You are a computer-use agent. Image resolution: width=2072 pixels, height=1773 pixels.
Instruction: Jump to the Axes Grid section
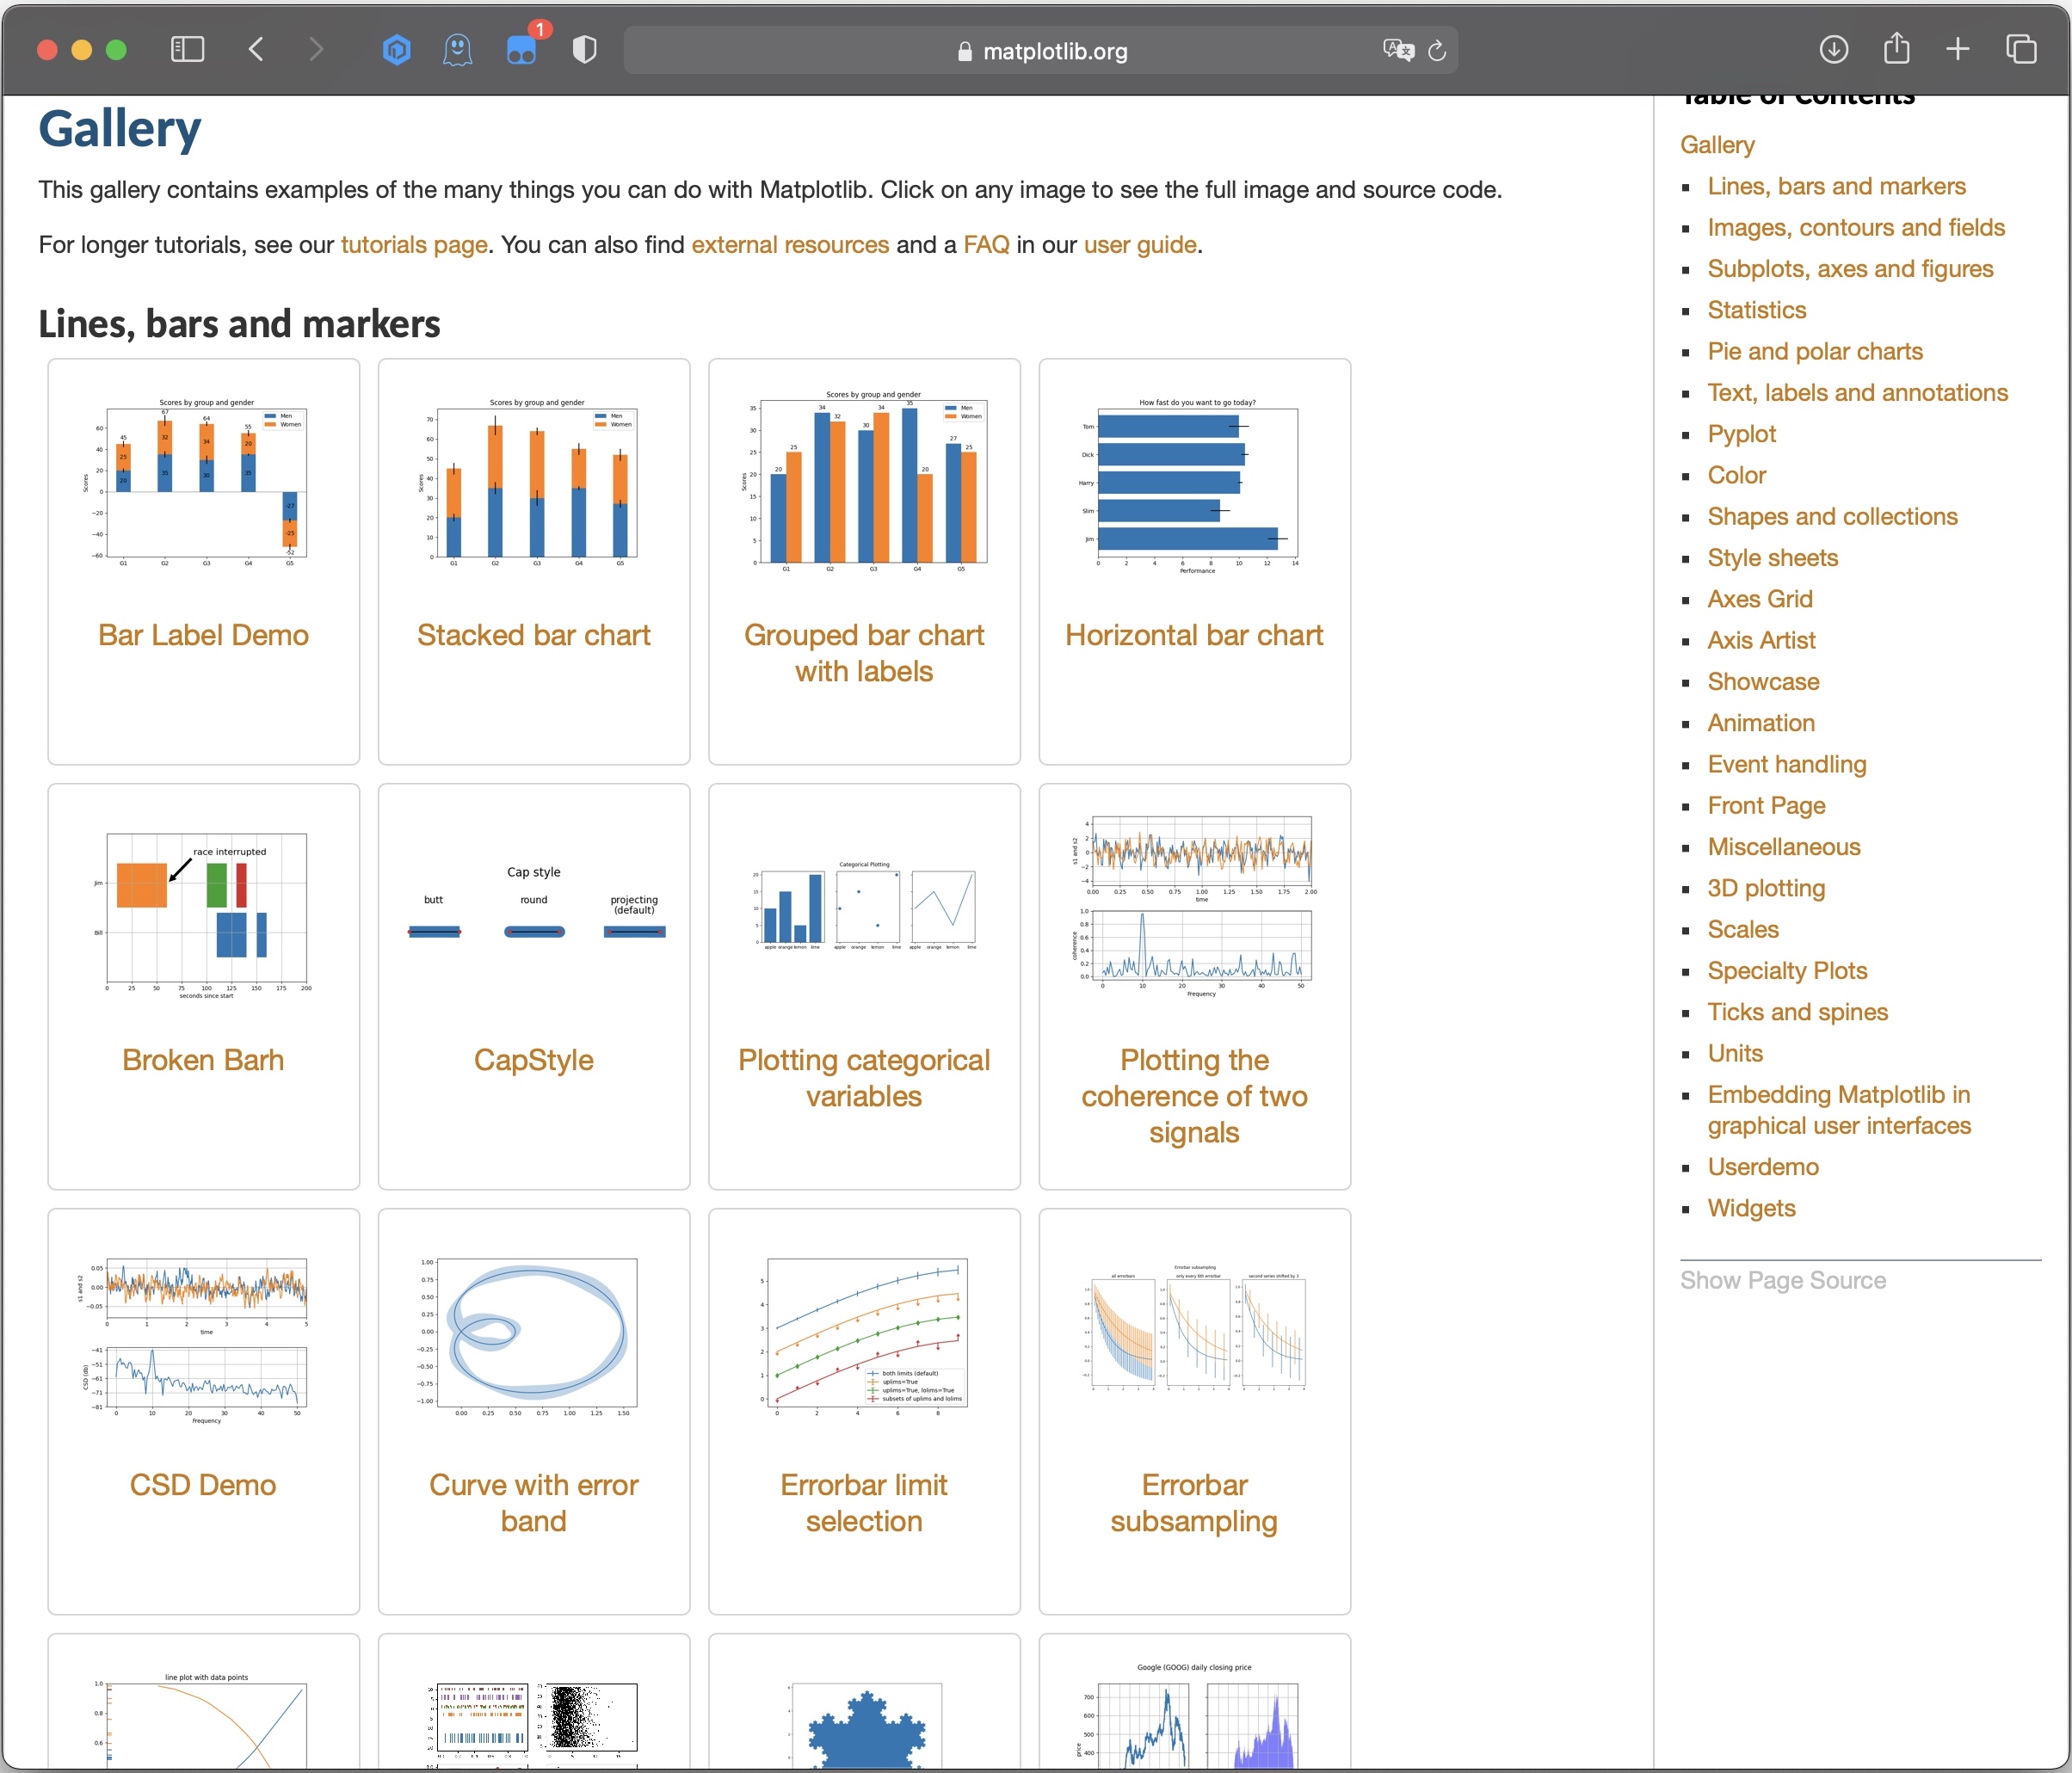point(1760,599)
